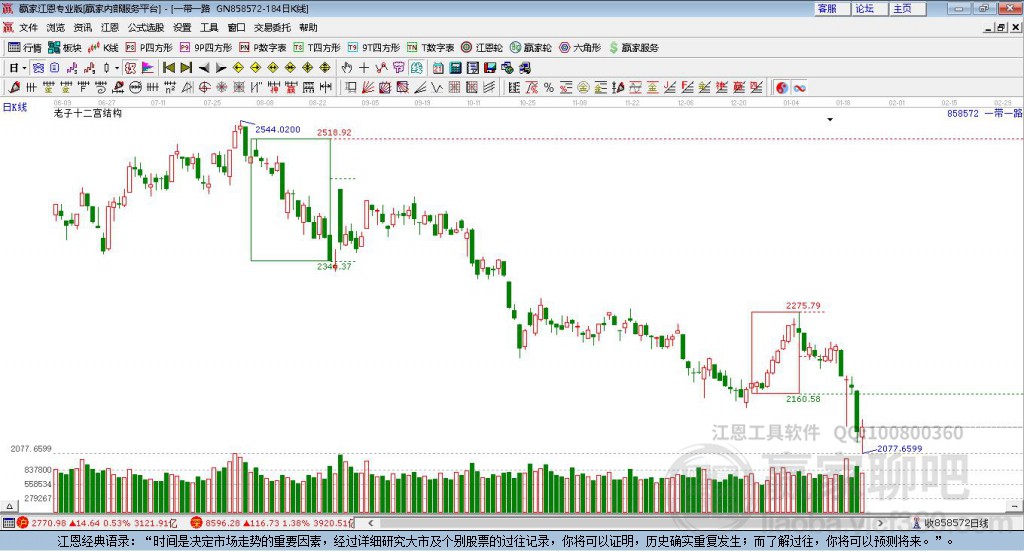Click the red yin-yang icon
Screen dimensions: 1024x551
(x=782, y=87)
